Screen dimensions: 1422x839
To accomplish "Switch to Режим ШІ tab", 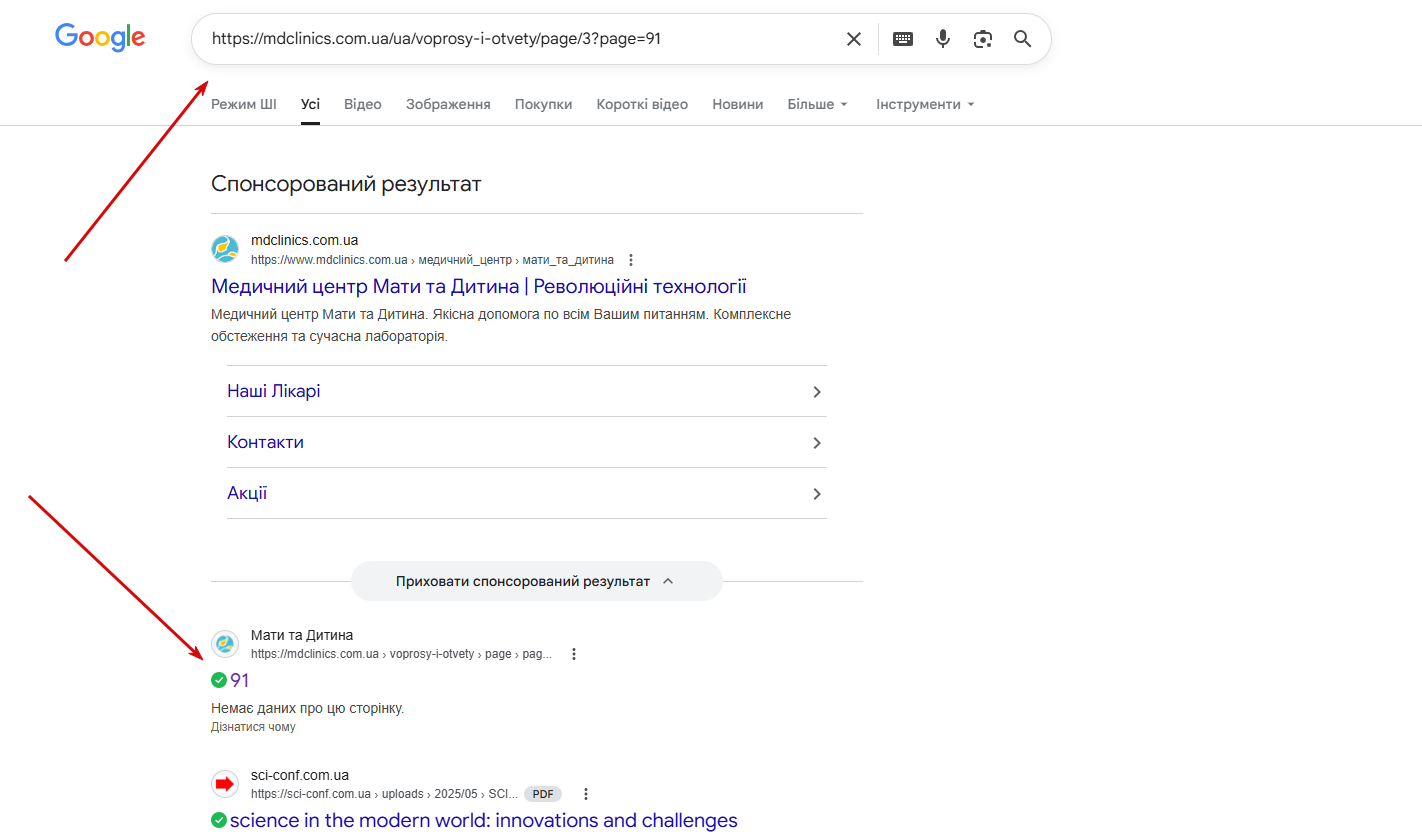I will [244, 104].
